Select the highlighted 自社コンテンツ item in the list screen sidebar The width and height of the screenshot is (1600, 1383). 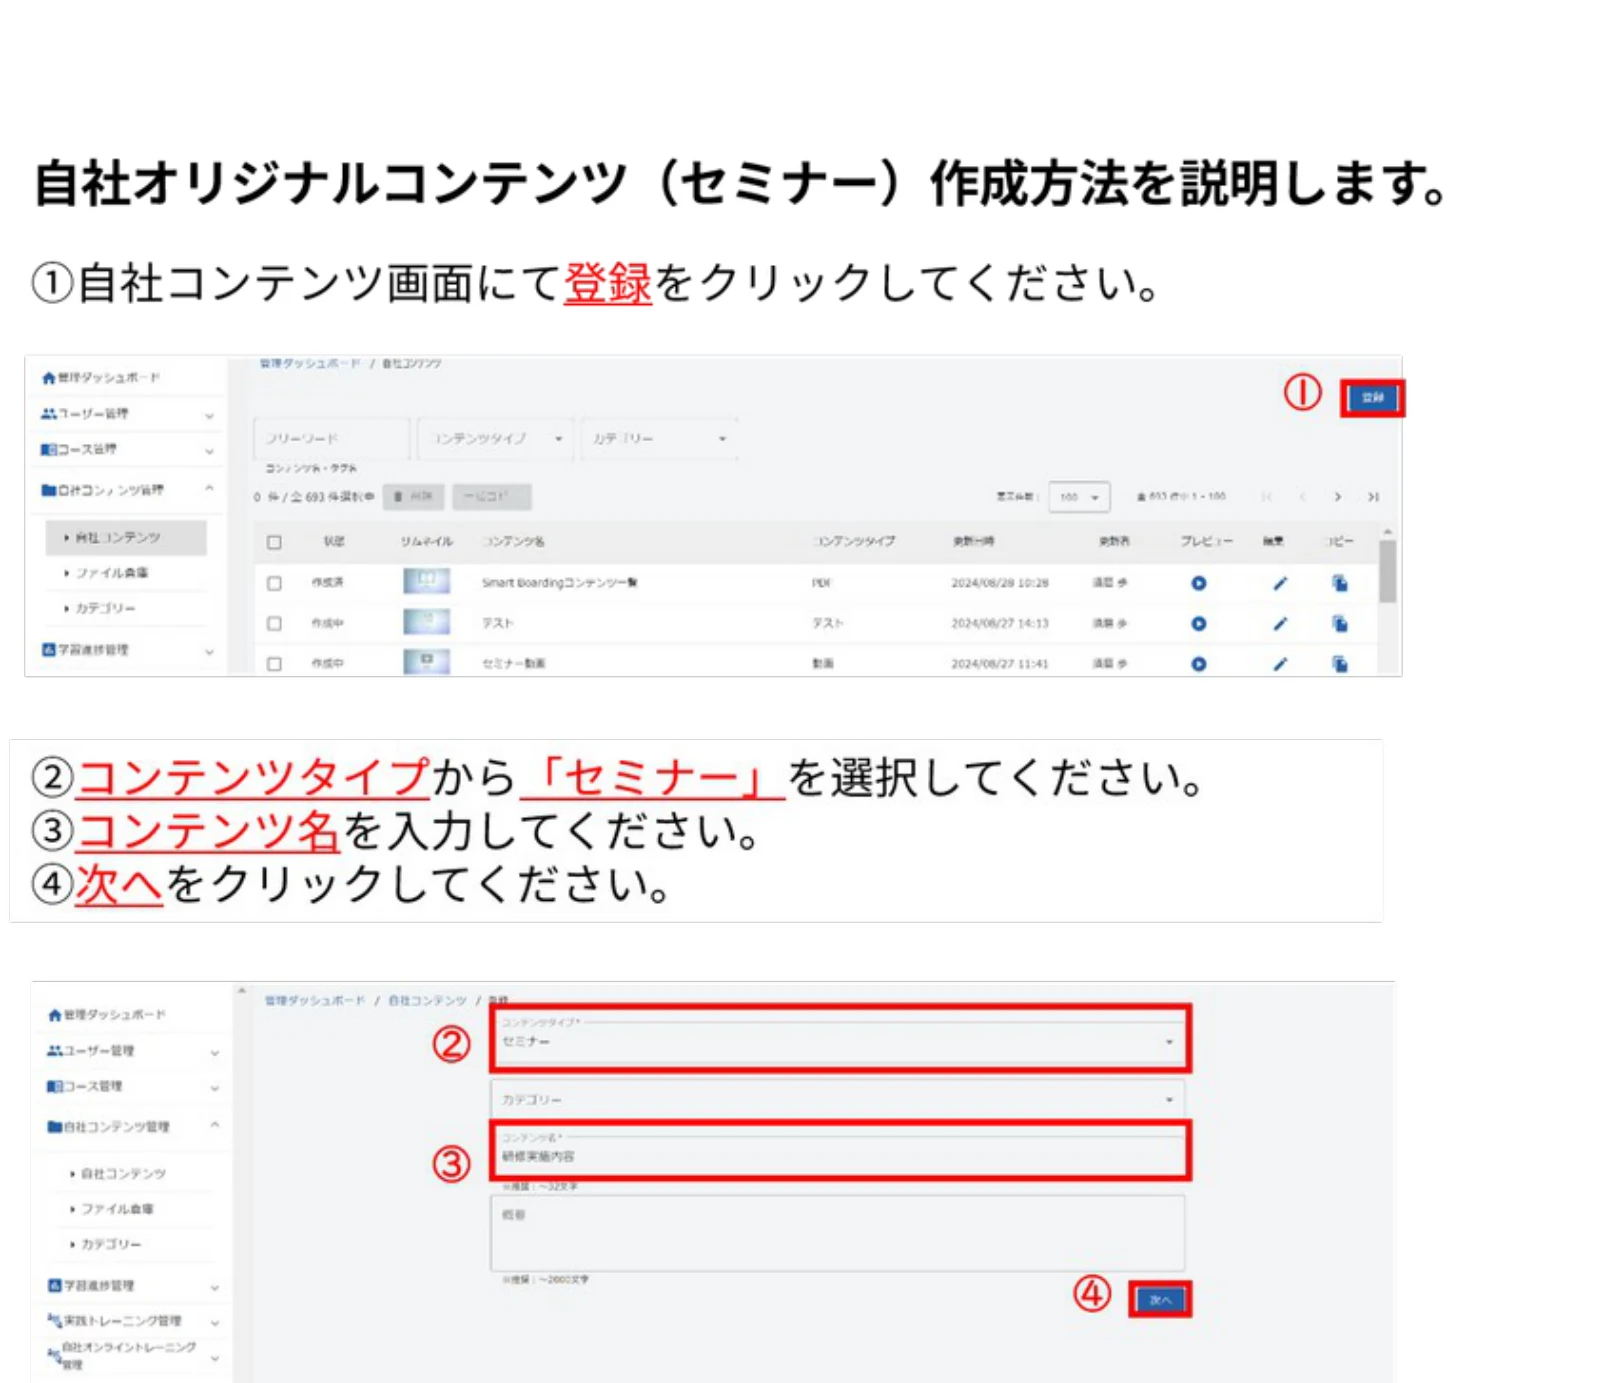126,537
